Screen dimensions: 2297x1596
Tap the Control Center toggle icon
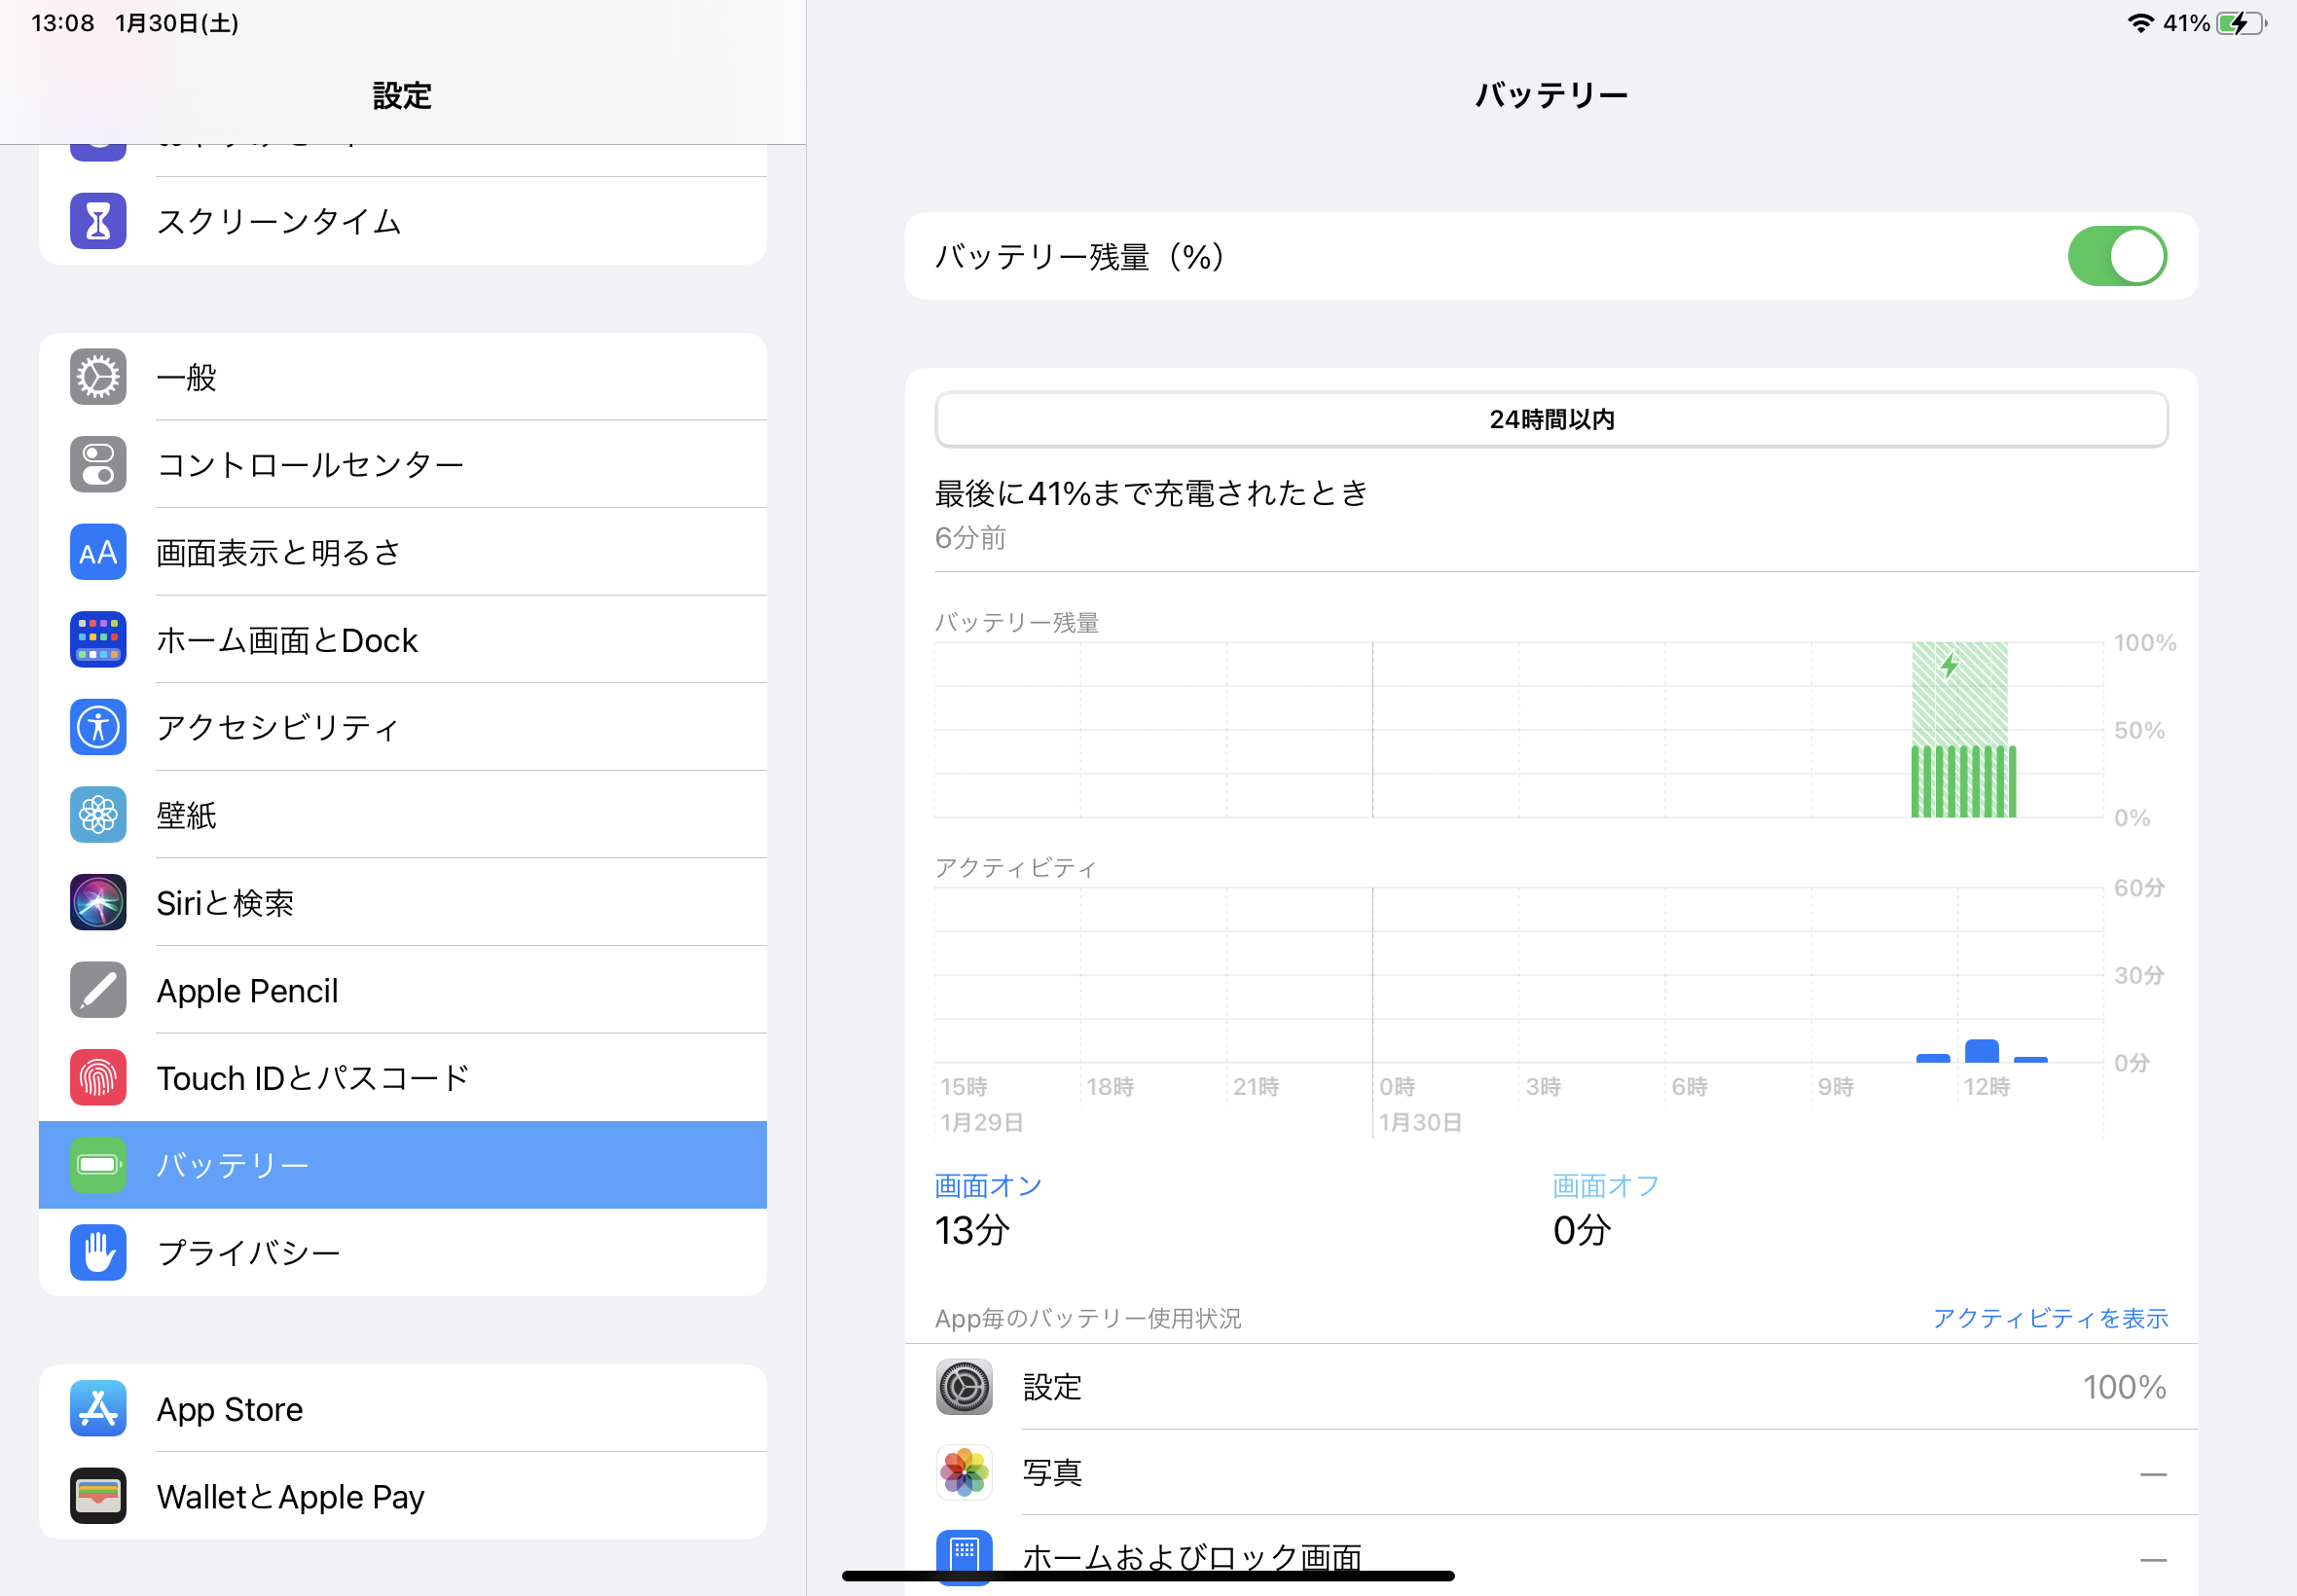(x=98, y=465)
